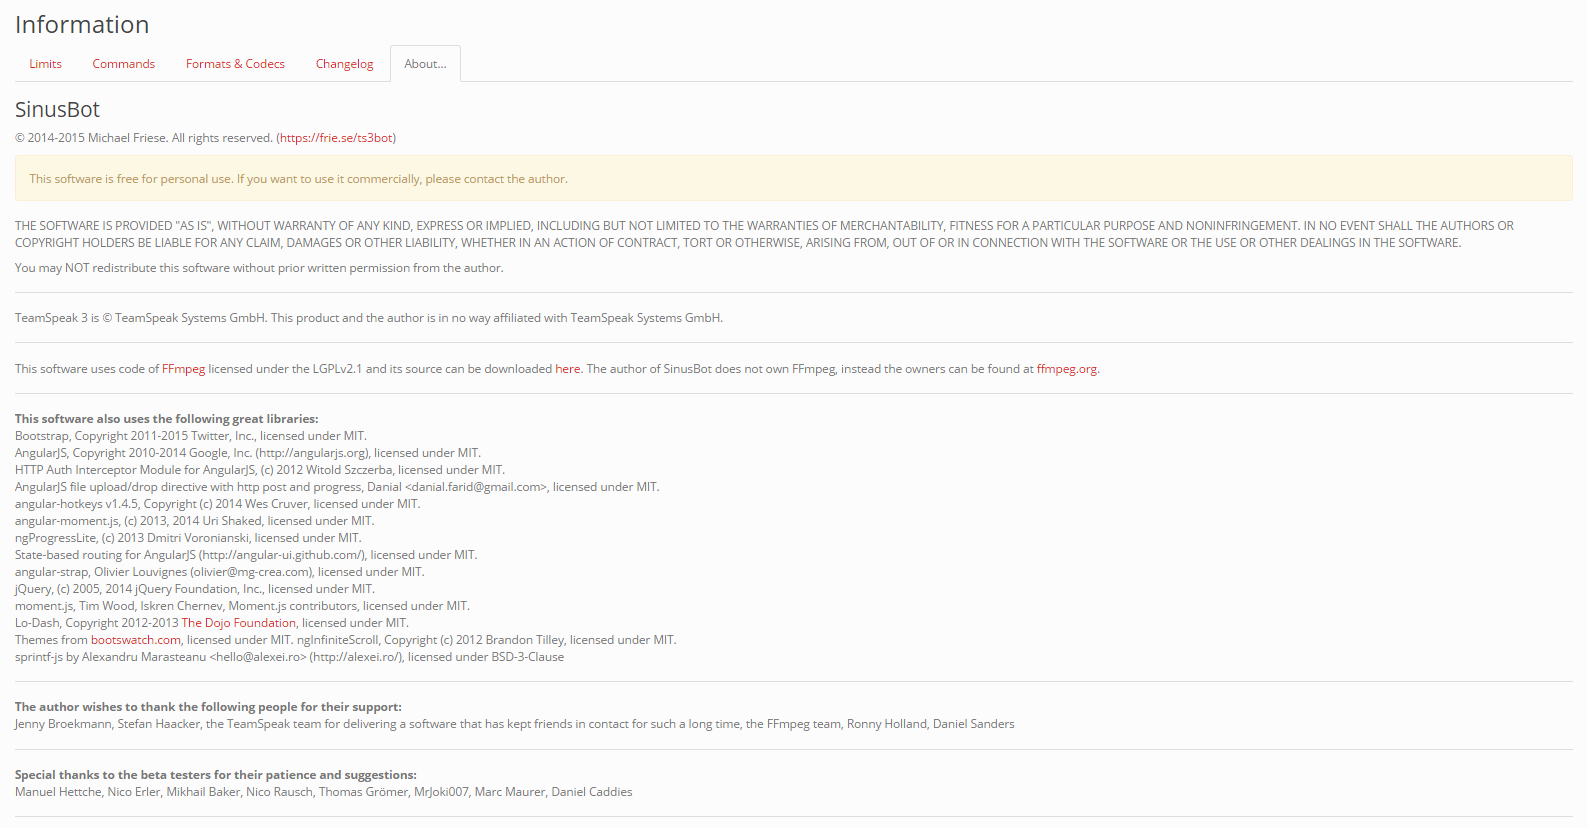1590x828 pixels.
Task: Click the AngularJS file upload/drop directive line
Action: 337,487
